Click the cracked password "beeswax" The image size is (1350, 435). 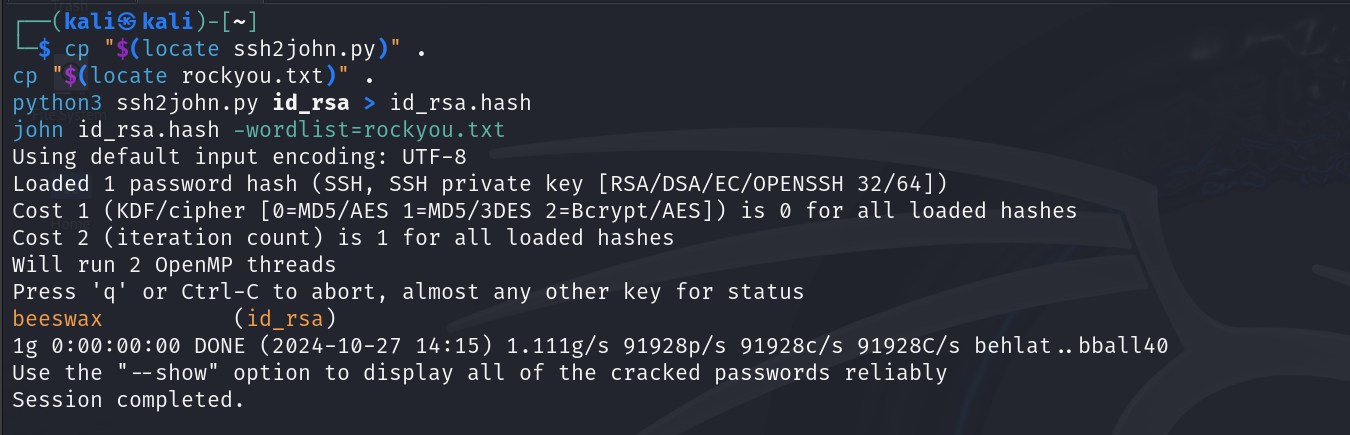click(x=58, y=319)
